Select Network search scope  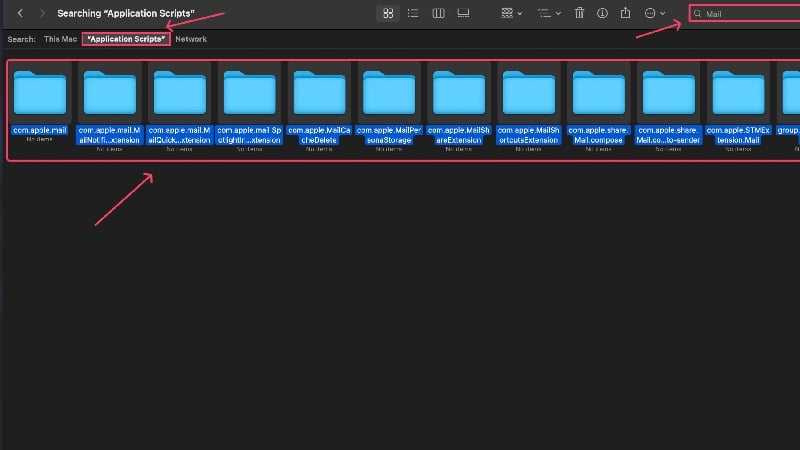[x=191, y=39]
